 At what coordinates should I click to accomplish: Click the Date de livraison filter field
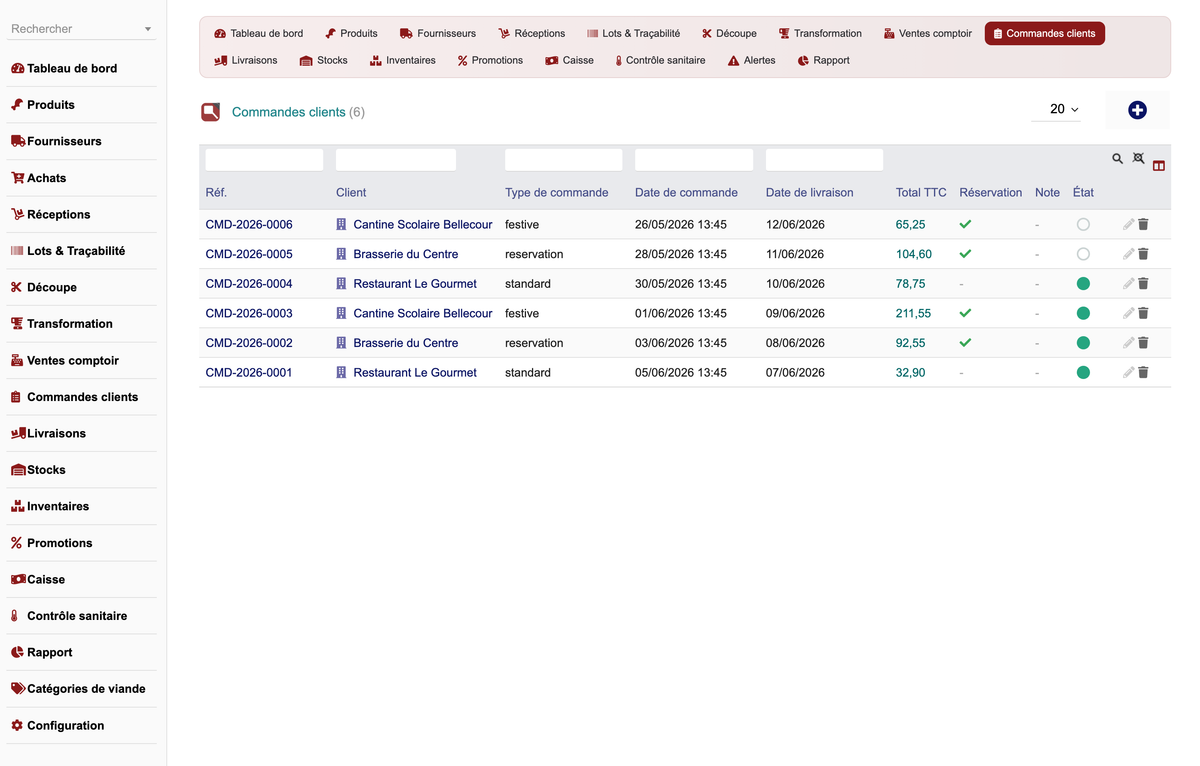(x=824, y=160)
